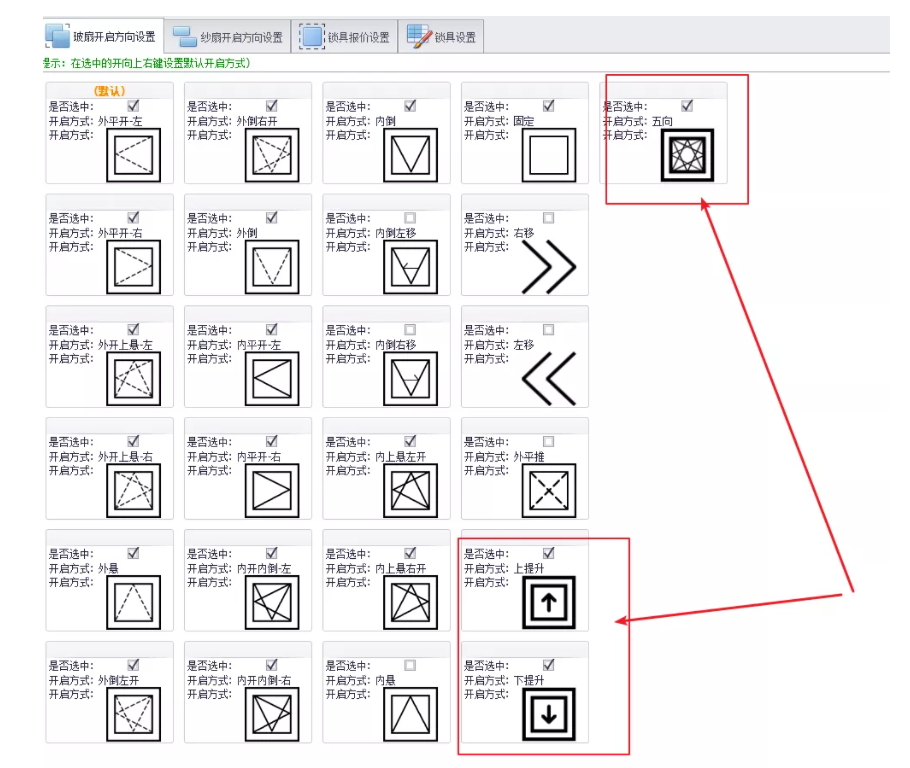Select the 玻扇开启方向设置 tab
Viewport: 910px width, 768px height.
coord(101,38)
